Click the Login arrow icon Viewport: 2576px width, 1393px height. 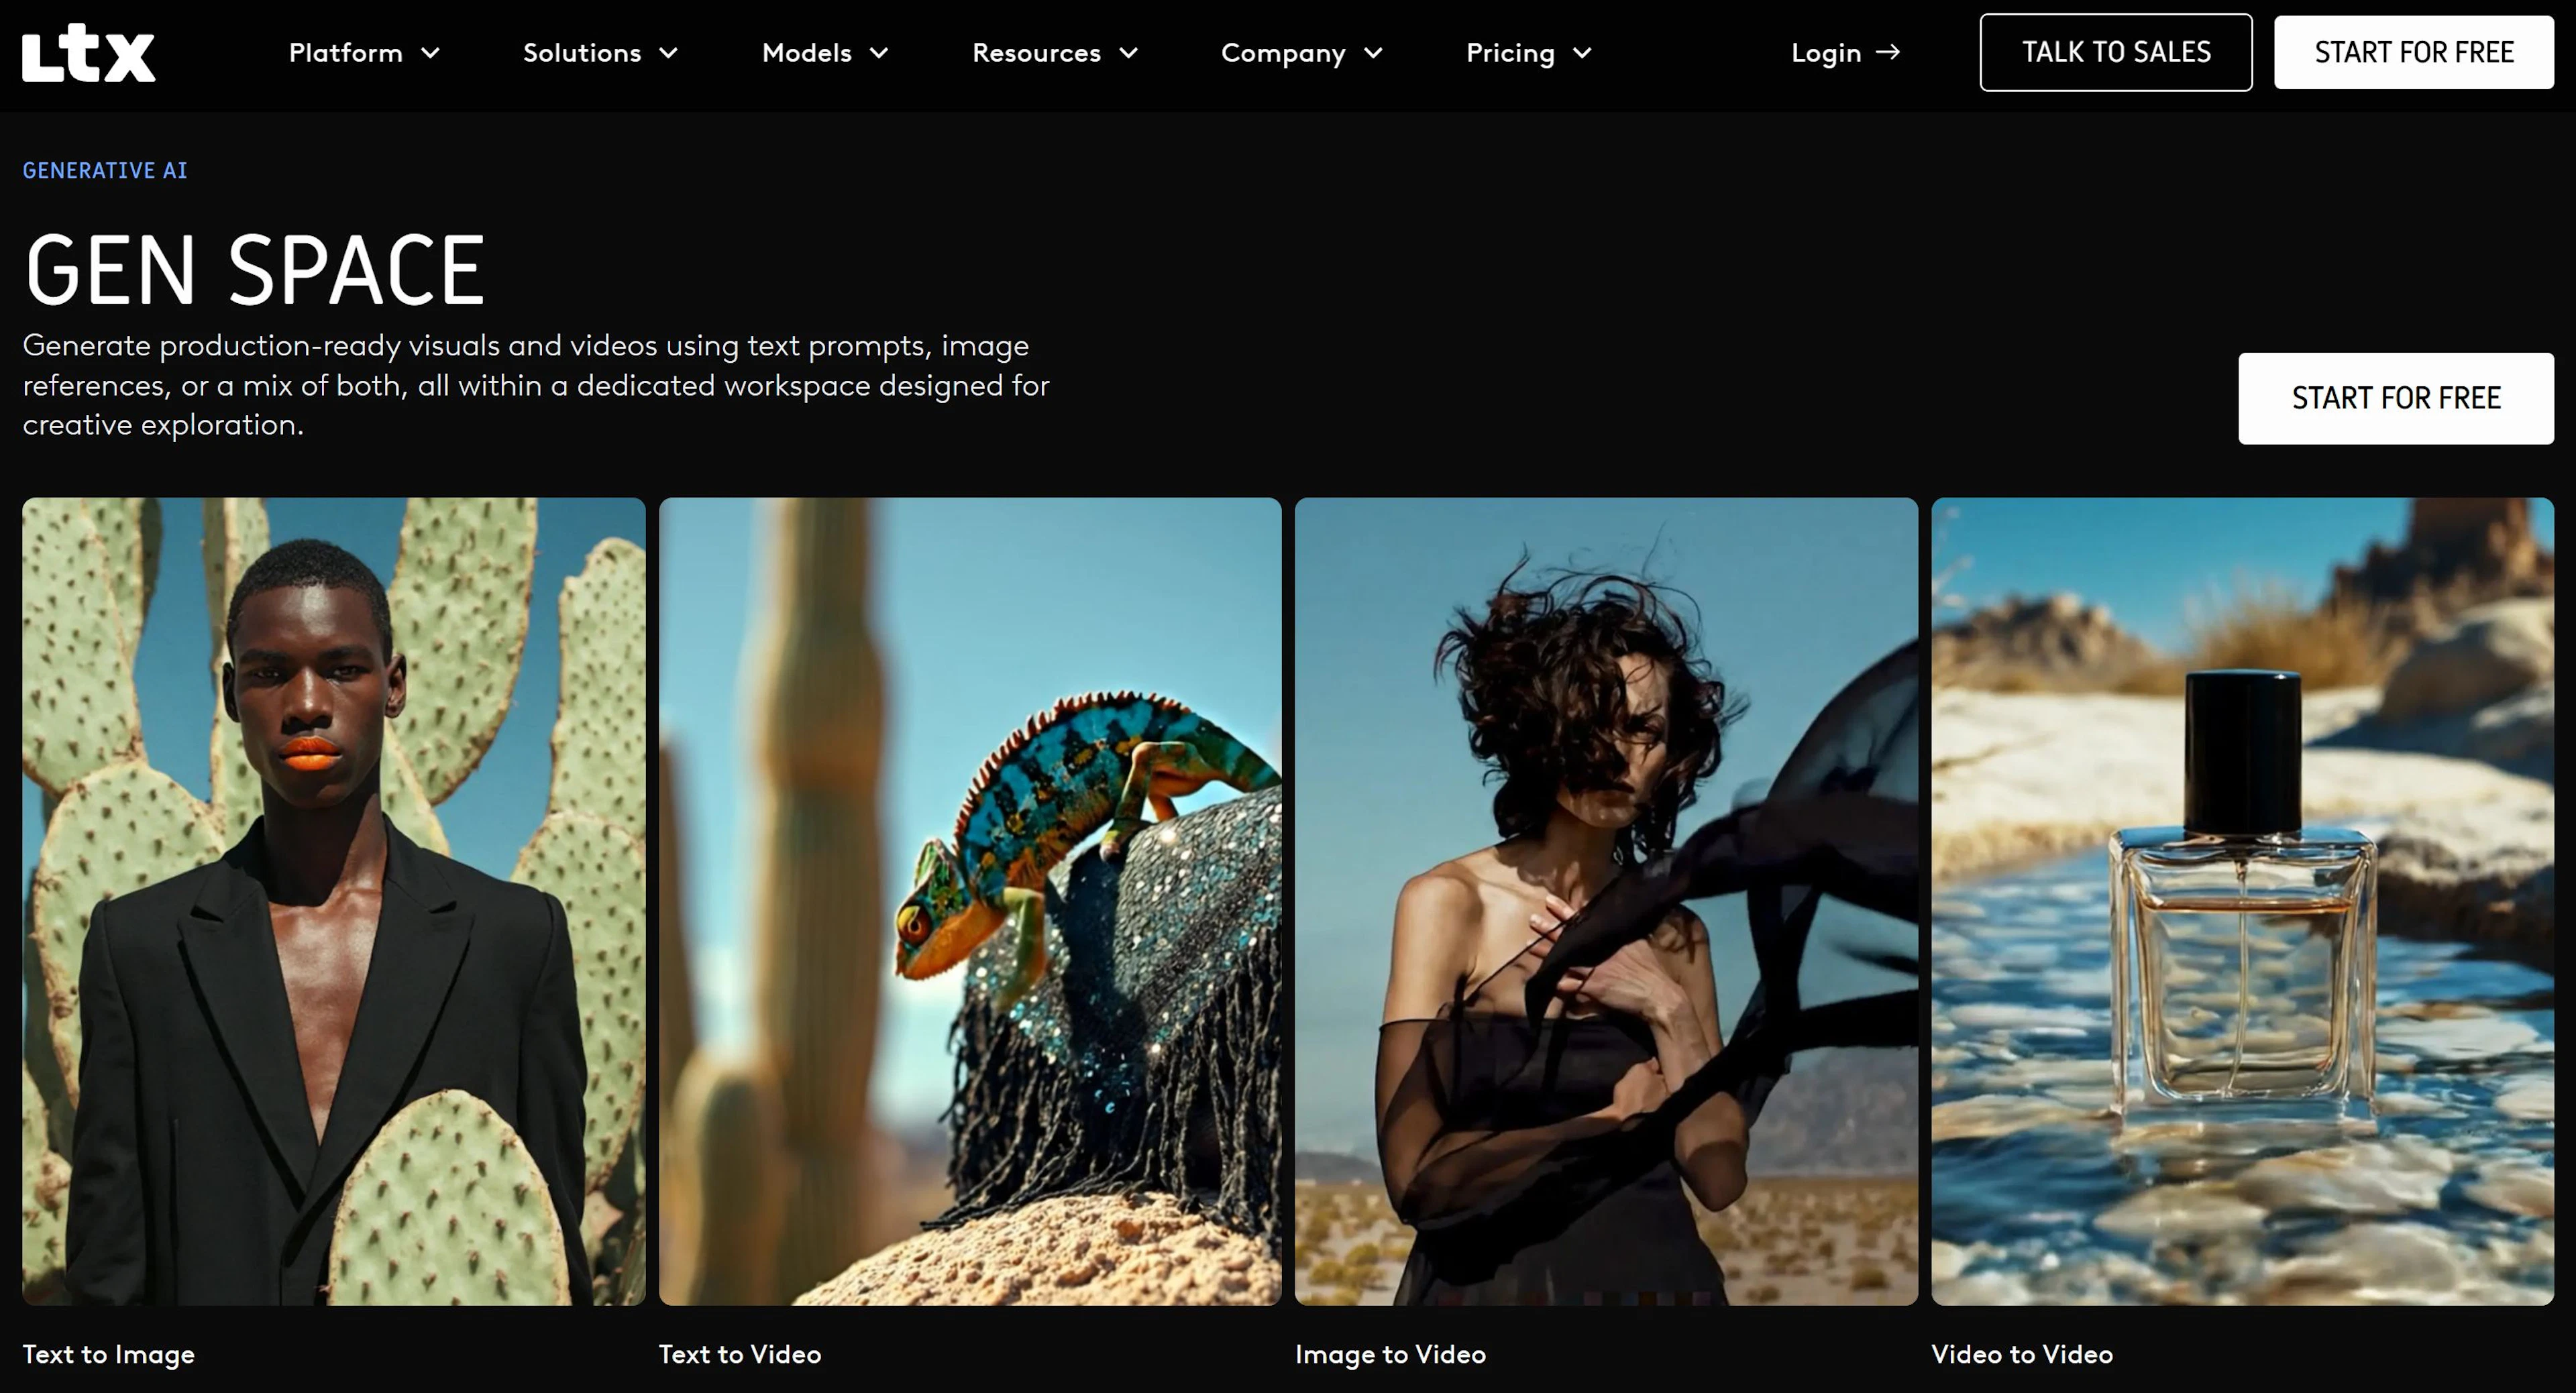point(1888,52)
